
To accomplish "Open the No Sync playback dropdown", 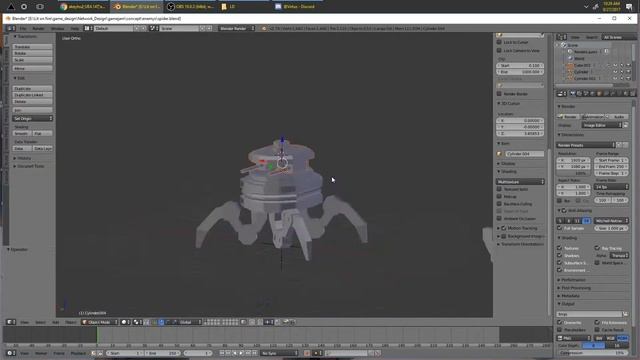I will click(x=280, y=353).
